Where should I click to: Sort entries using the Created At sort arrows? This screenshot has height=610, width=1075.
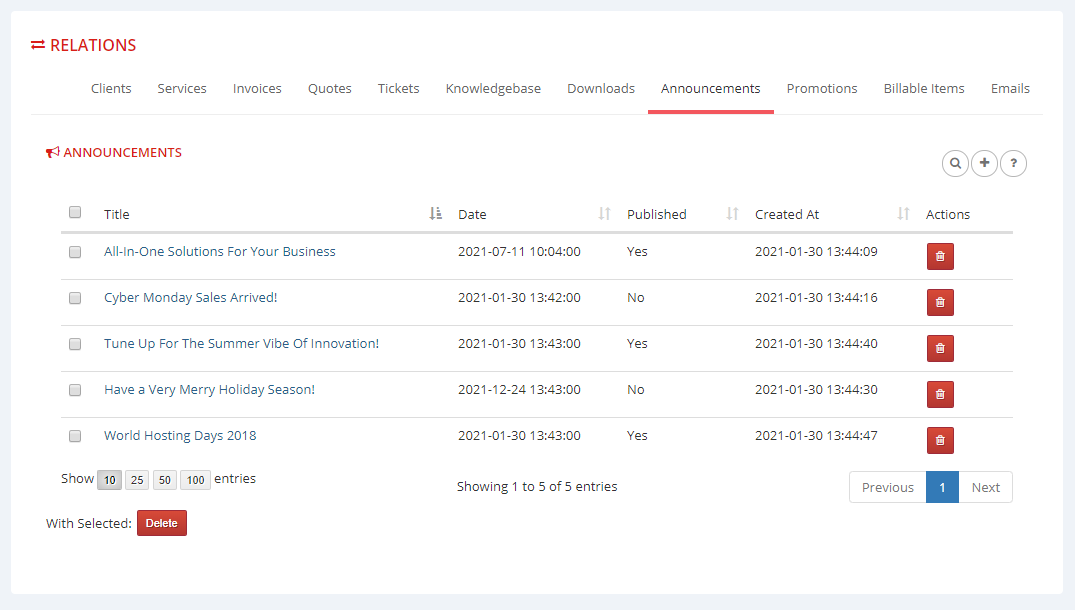click(903, 213)
